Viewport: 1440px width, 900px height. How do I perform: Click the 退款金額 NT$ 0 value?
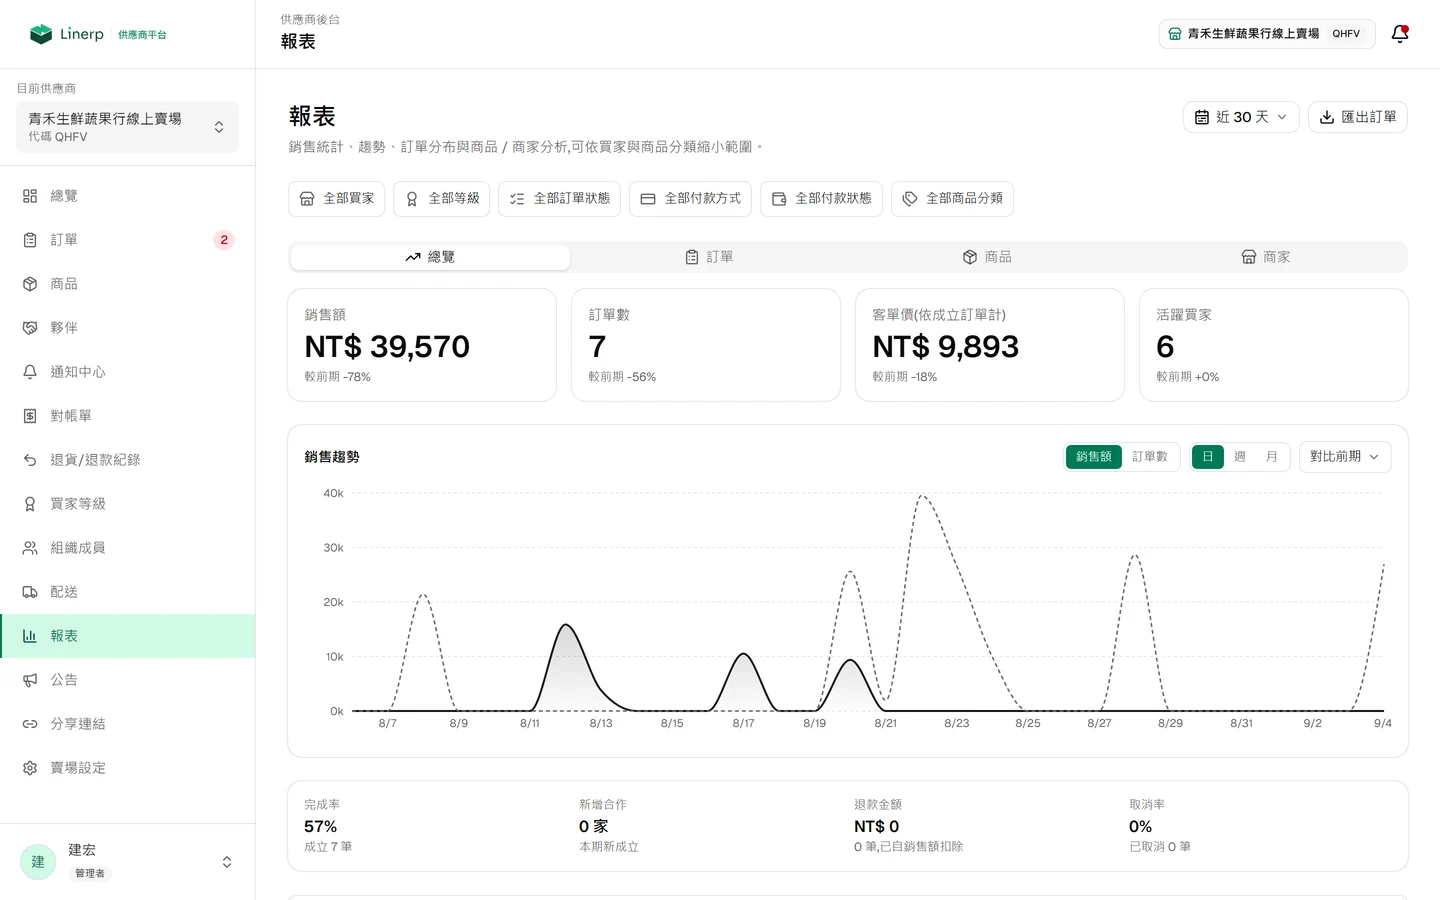(x=876, y=827)
